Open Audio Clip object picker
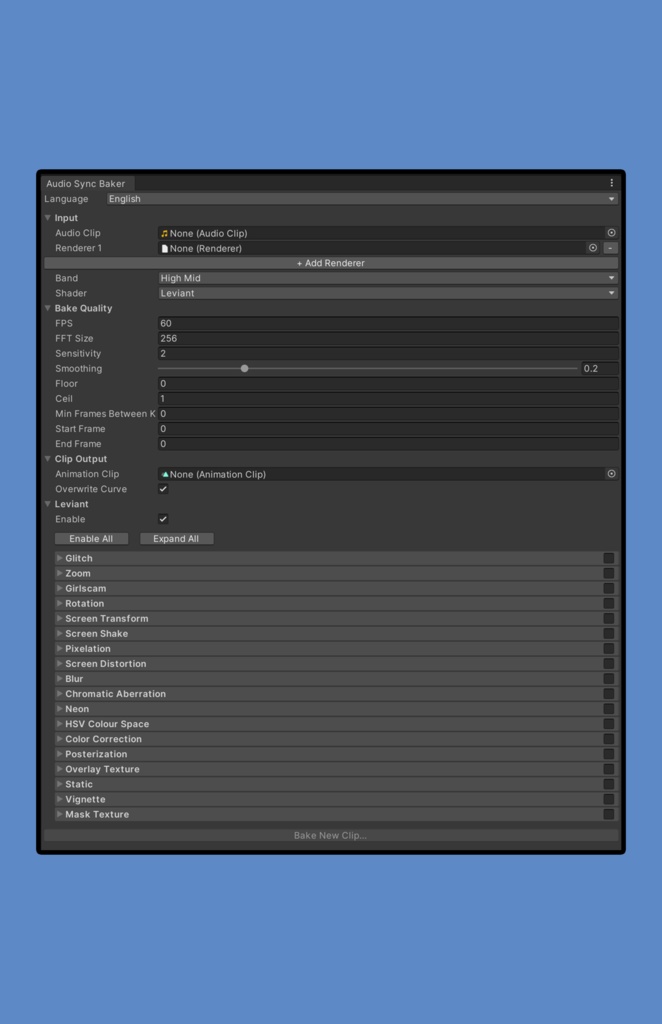Viewport: 662px width, 1024px height. pos(611,233)
